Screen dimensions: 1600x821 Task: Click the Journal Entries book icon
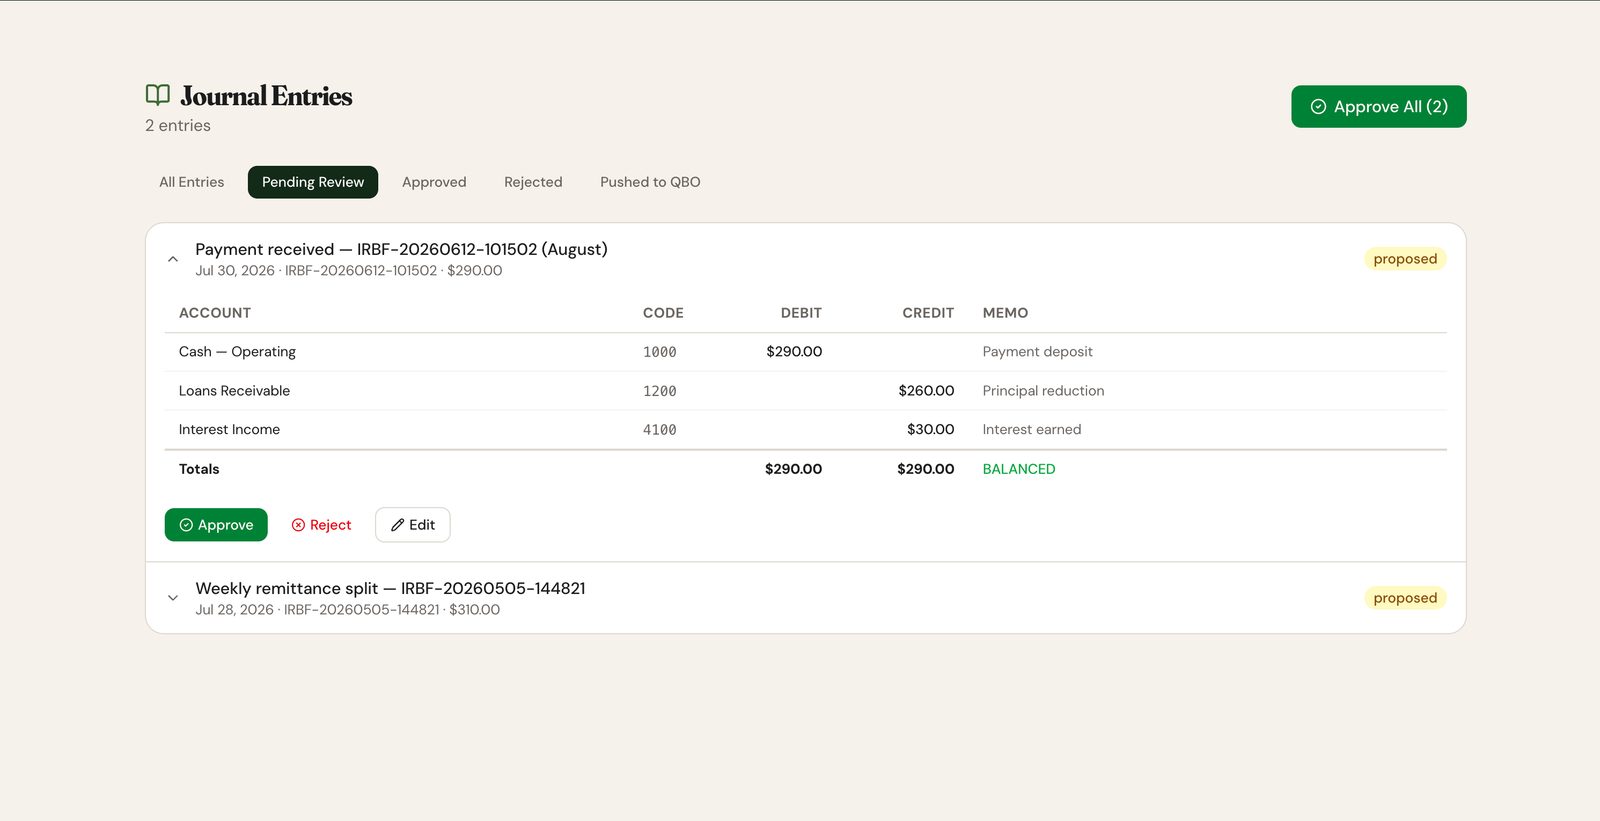pos(158,95)
